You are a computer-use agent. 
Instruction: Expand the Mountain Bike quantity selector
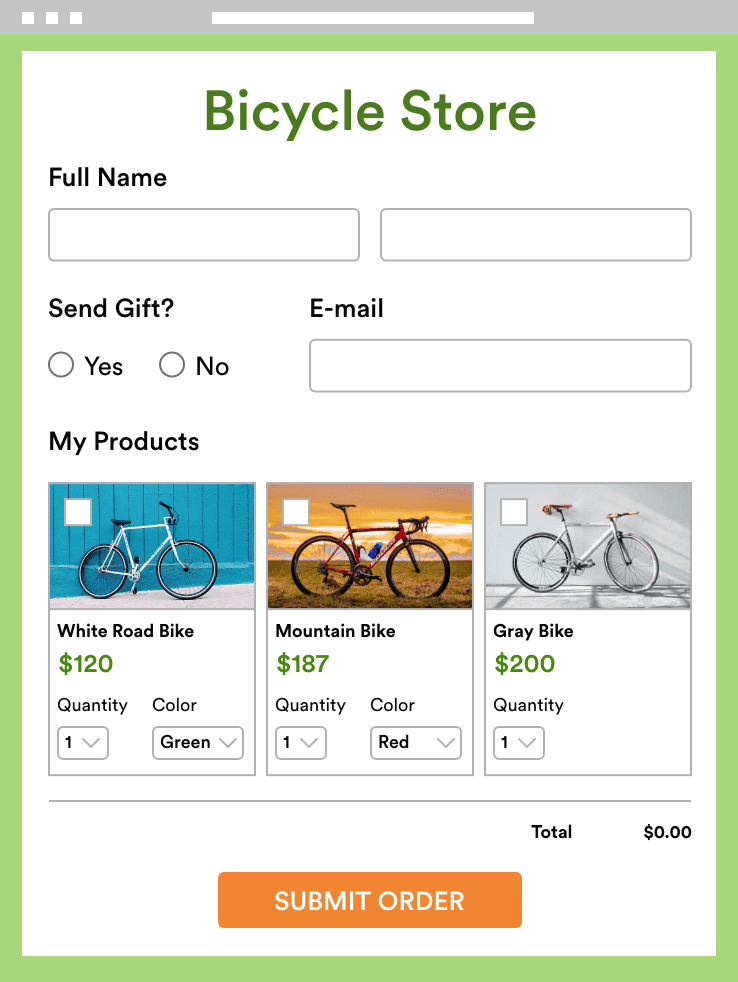point(301,743)
